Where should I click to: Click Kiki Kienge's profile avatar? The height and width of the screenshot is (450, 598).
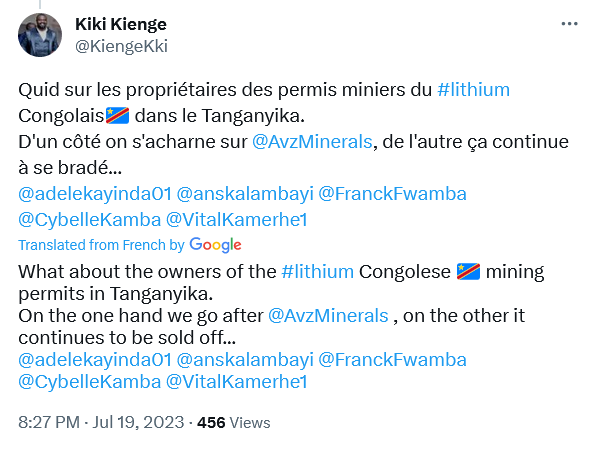click(x=40, y=35)
